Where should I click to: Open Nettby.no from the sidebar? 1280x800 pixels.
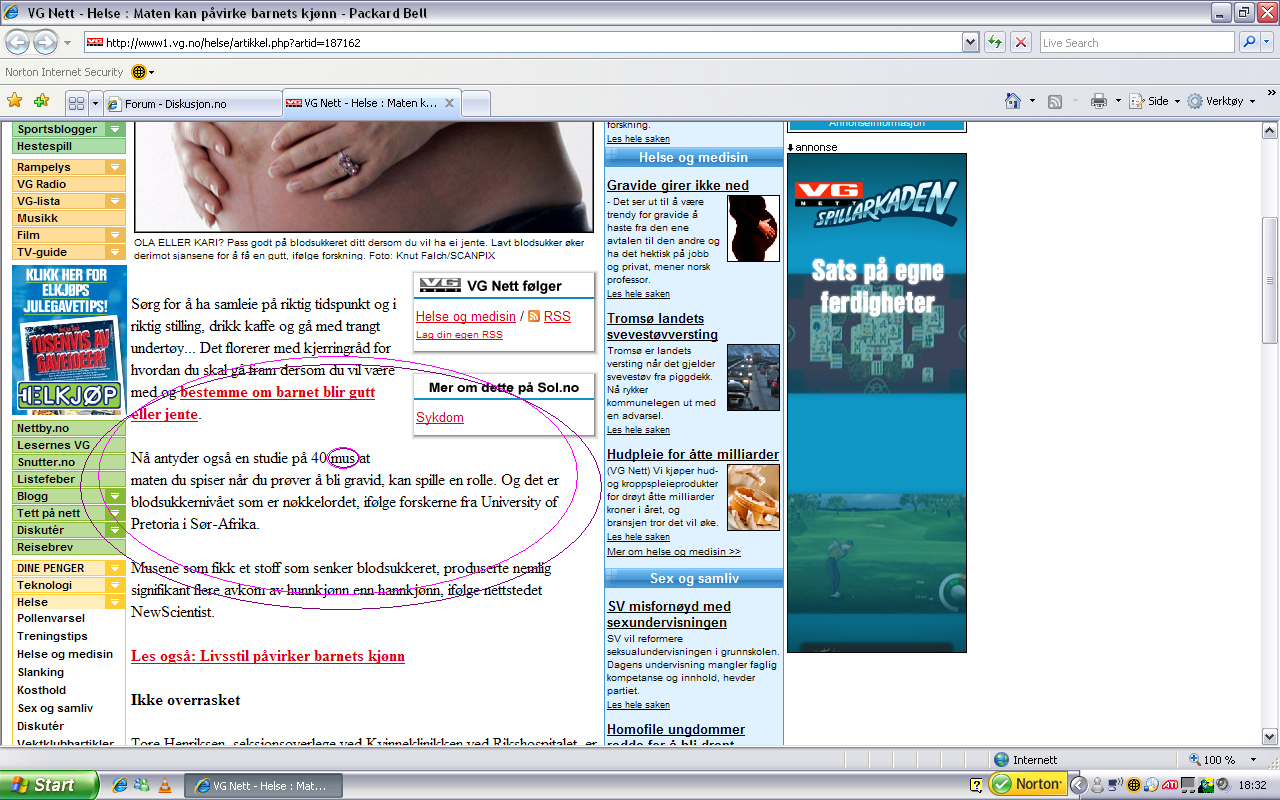click(69, 428)
